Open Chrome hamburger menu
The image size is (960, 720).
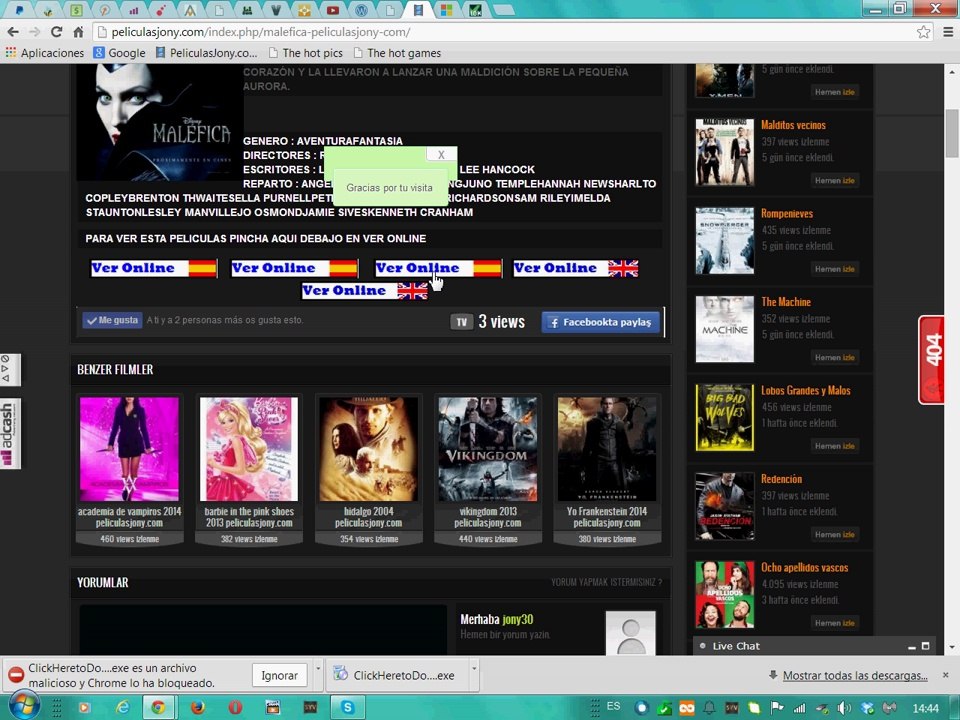pyautogui.click(x=947, y=32)
